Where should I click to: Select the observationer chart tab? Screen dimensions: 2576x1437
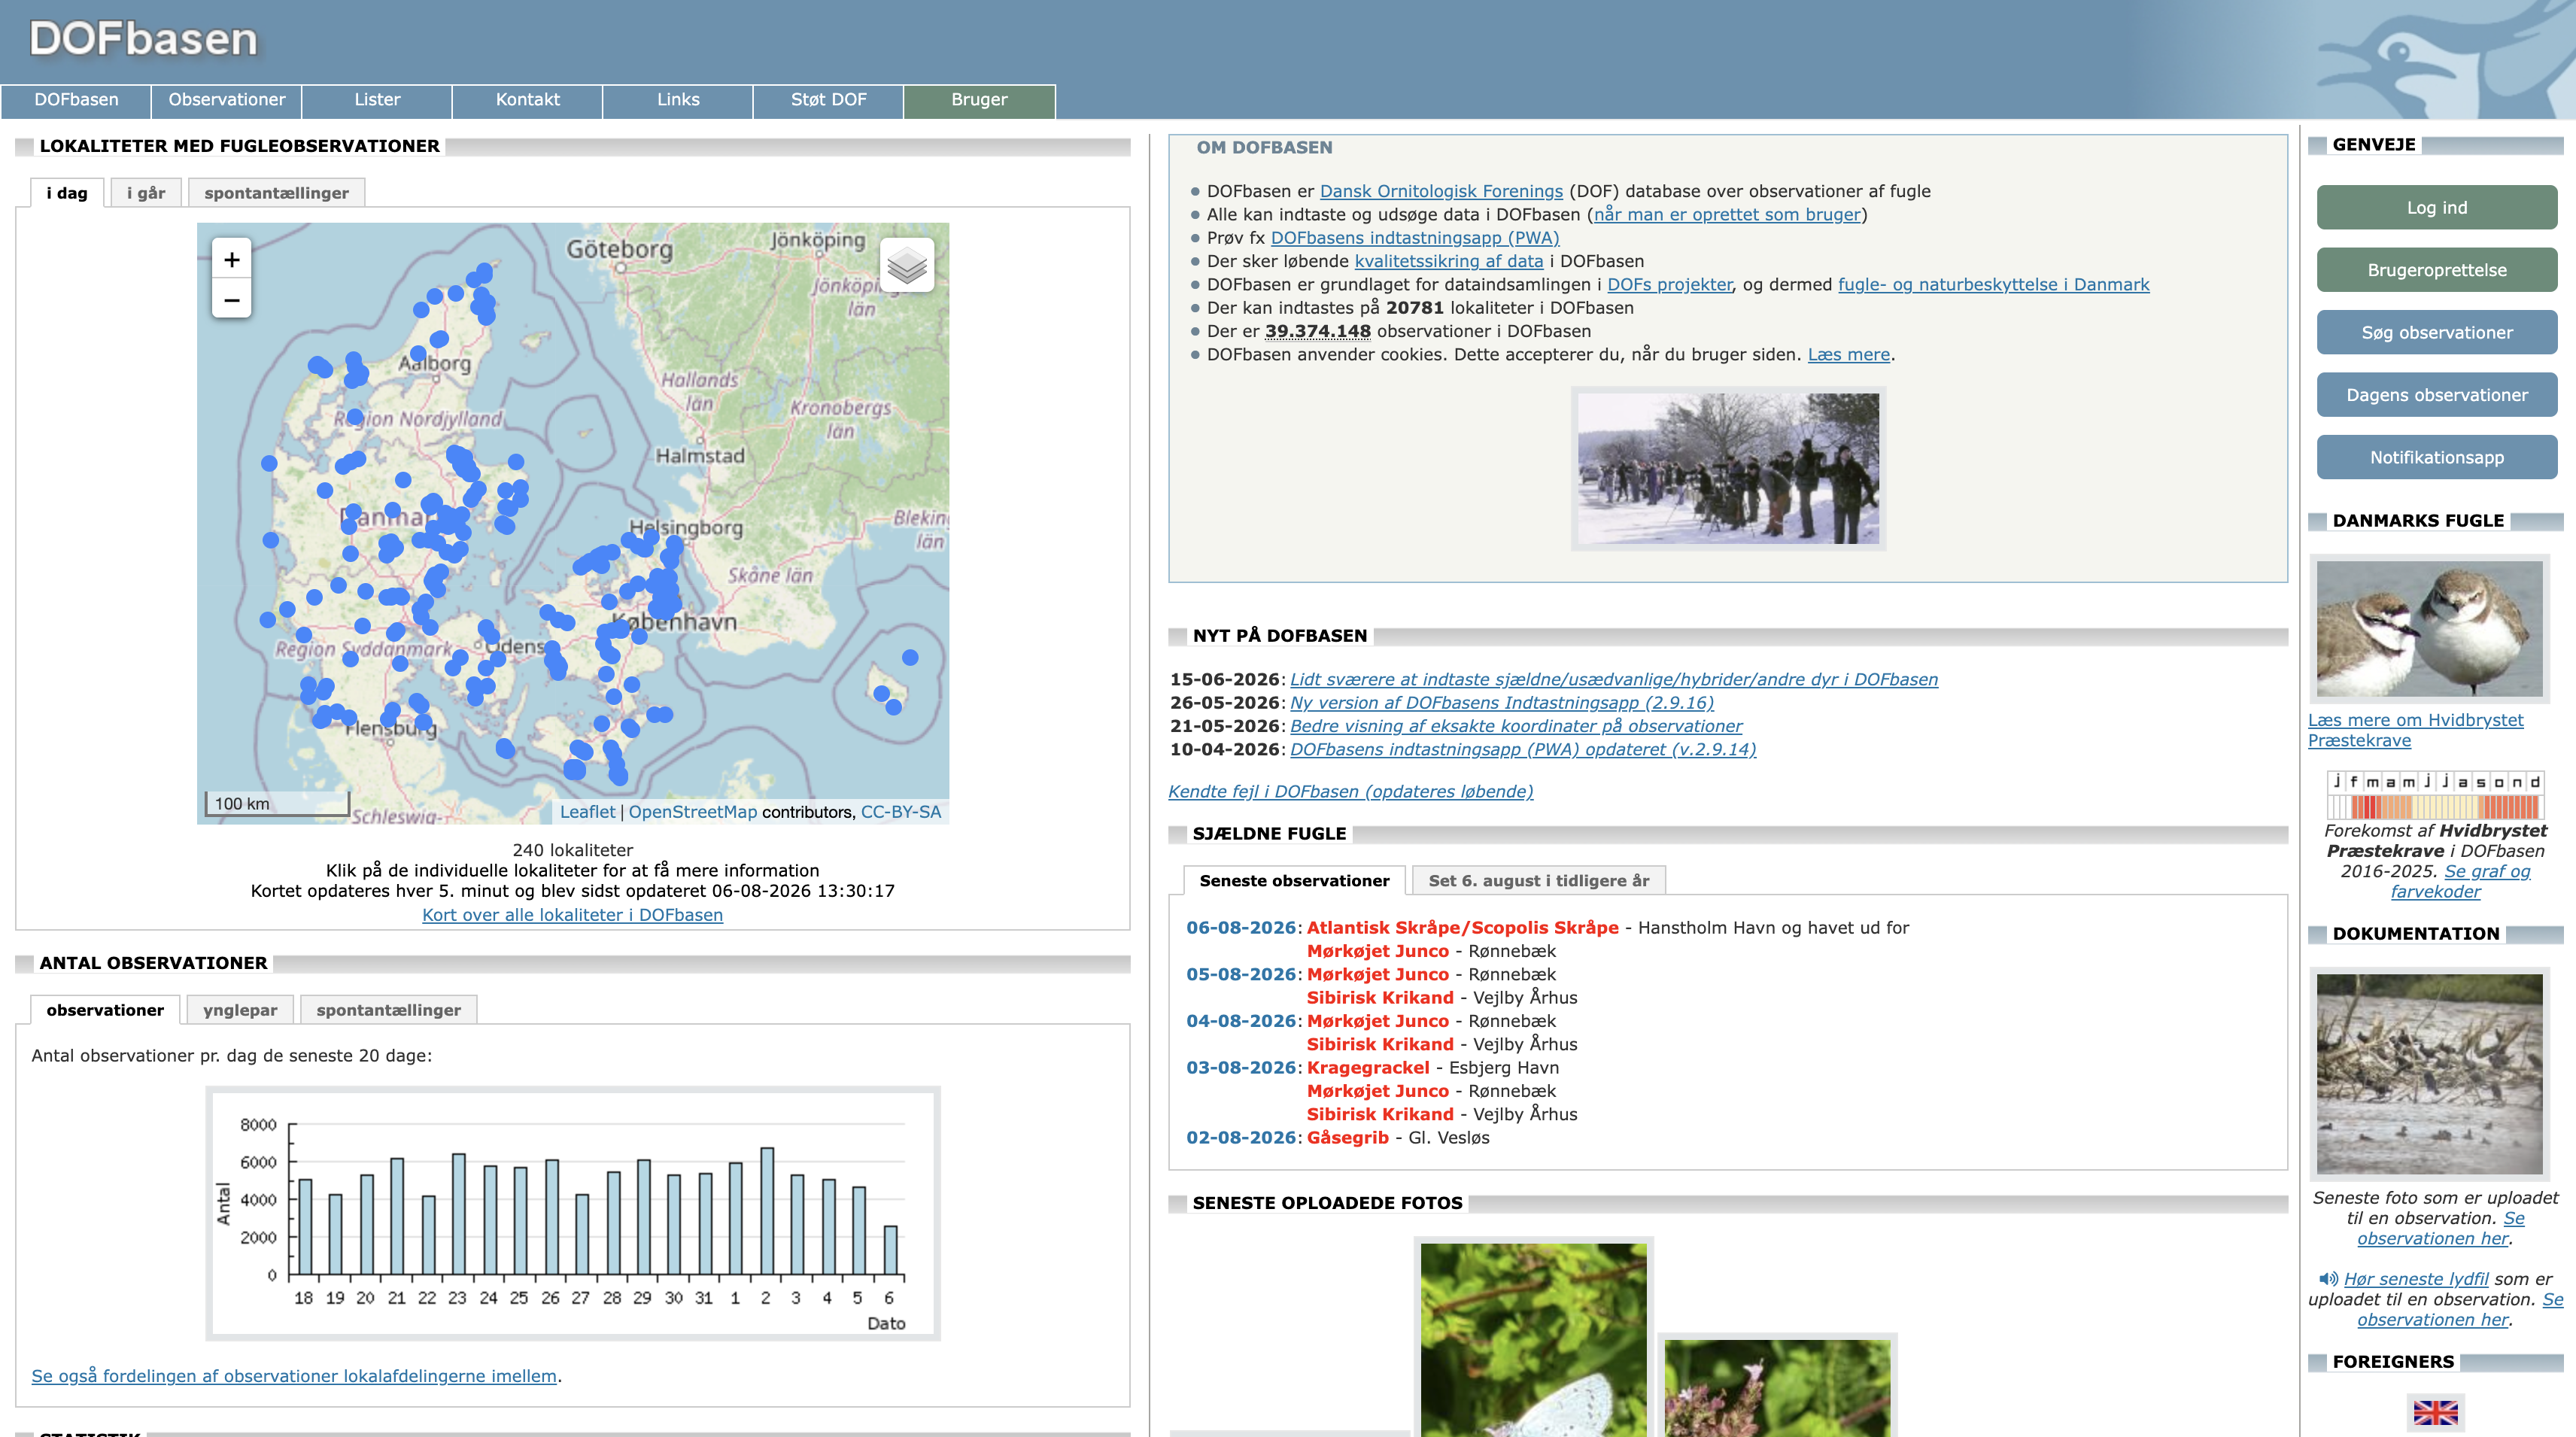coord(105,1010)
